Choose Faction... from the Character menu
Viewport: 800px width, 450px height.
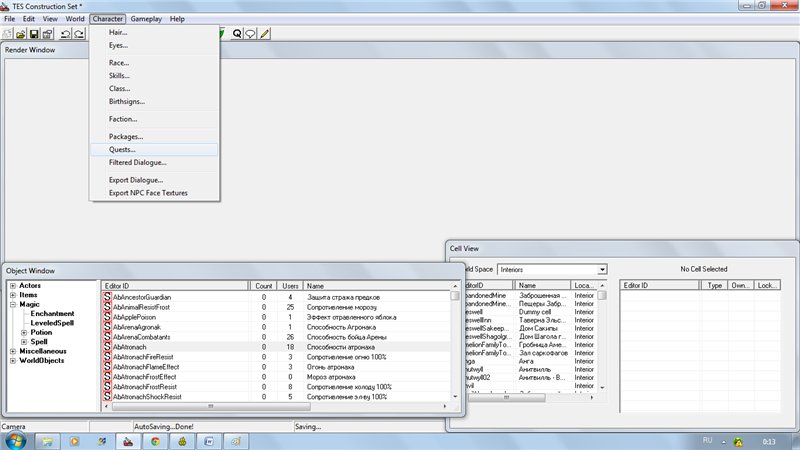pos(154,119)
